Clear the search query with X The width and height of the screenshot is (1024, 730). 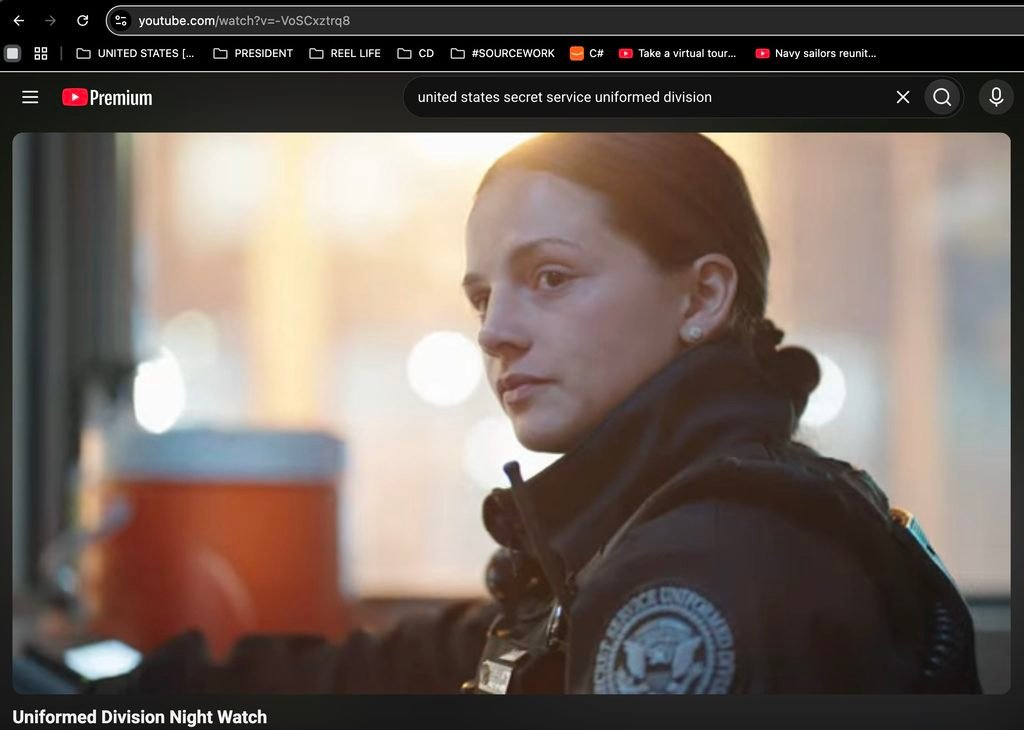pyautogui.click(x=903, y=97)
